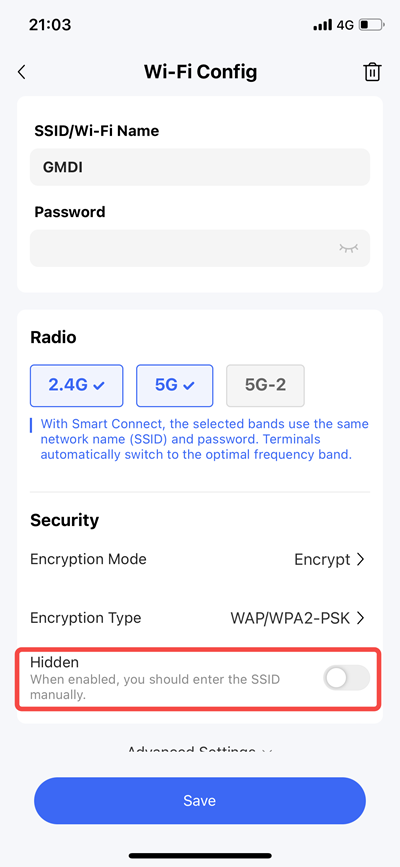Tap the back arrow icon
The height and width of the screenshot is (867, 400).
[22, 72]
